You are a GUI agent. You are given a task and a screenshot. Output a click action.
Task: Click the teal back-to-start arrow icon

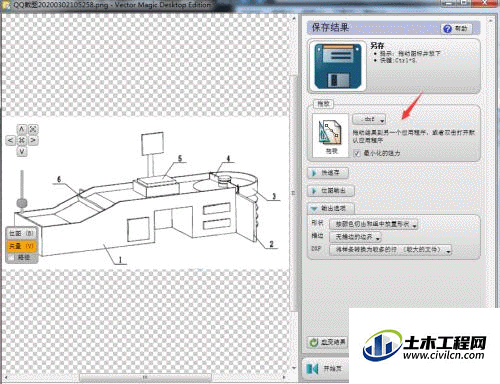coord(313,369)
